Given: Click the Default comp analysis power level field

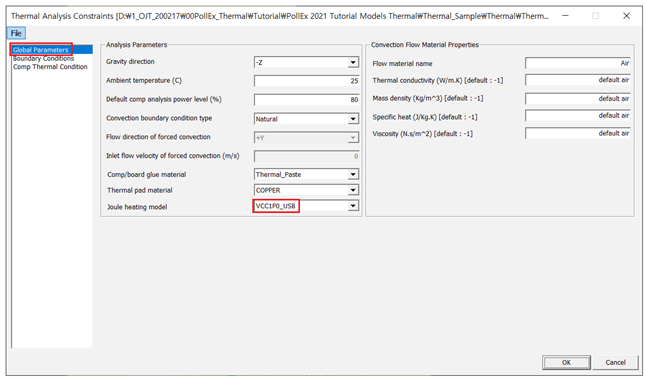Looking at the screenshot, I should click(306, 100).
